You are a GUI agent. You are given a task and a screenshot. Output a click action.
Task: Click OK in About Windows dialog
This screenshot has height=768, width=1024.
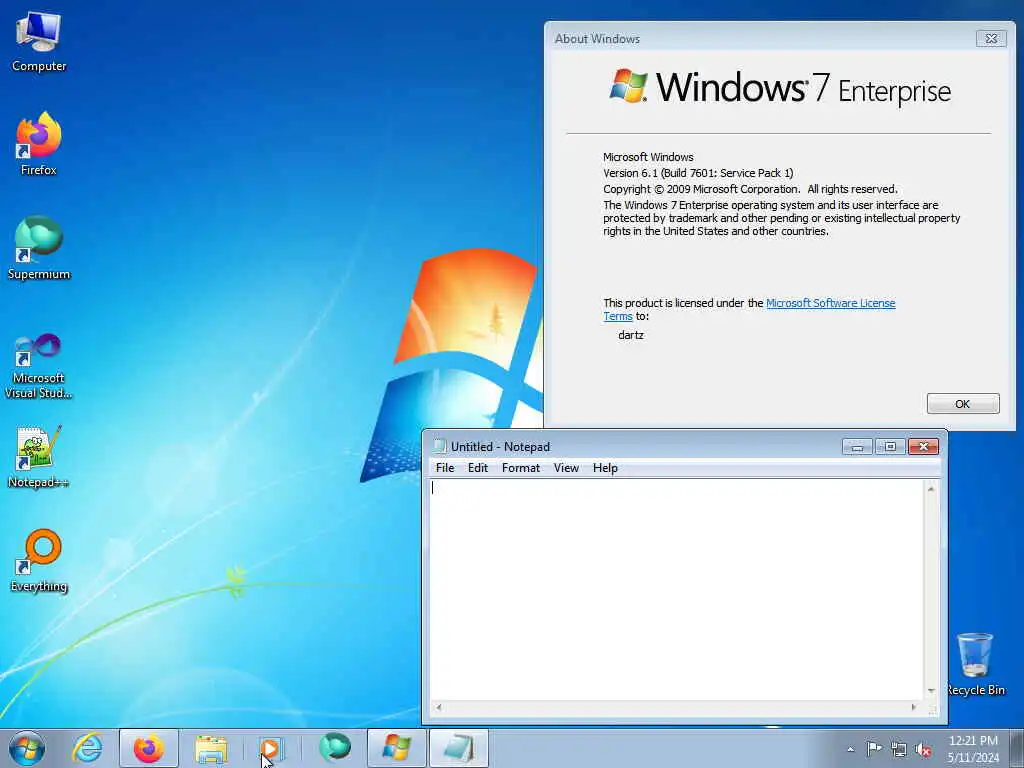[963, 404]
